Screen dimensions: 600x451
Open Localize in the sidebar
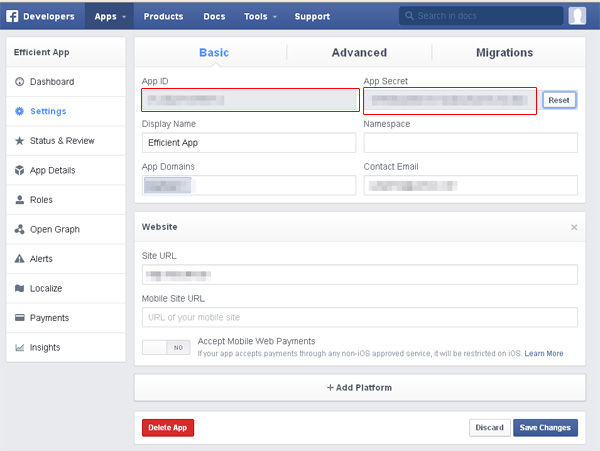click(x=66, y=288)
